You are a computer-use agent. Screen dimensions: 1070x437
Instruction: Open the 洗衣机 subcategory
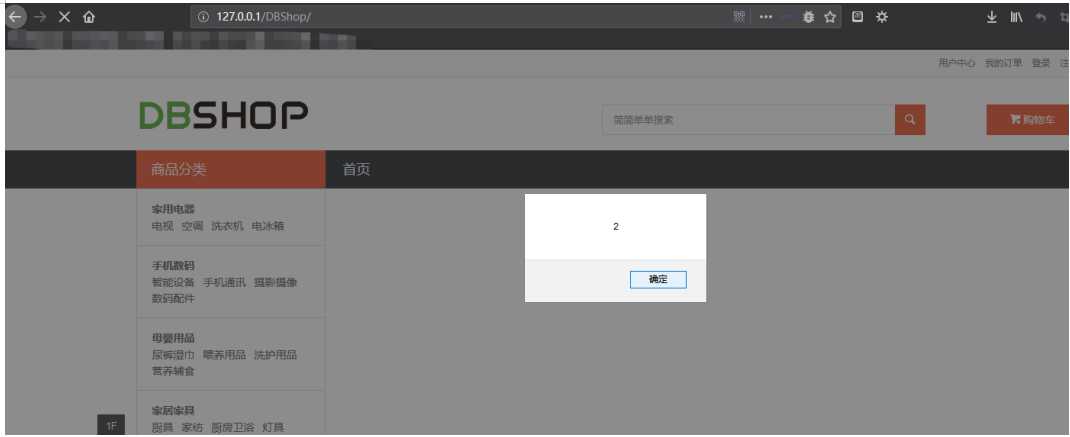pyautogui.click(x=227, y=226)
